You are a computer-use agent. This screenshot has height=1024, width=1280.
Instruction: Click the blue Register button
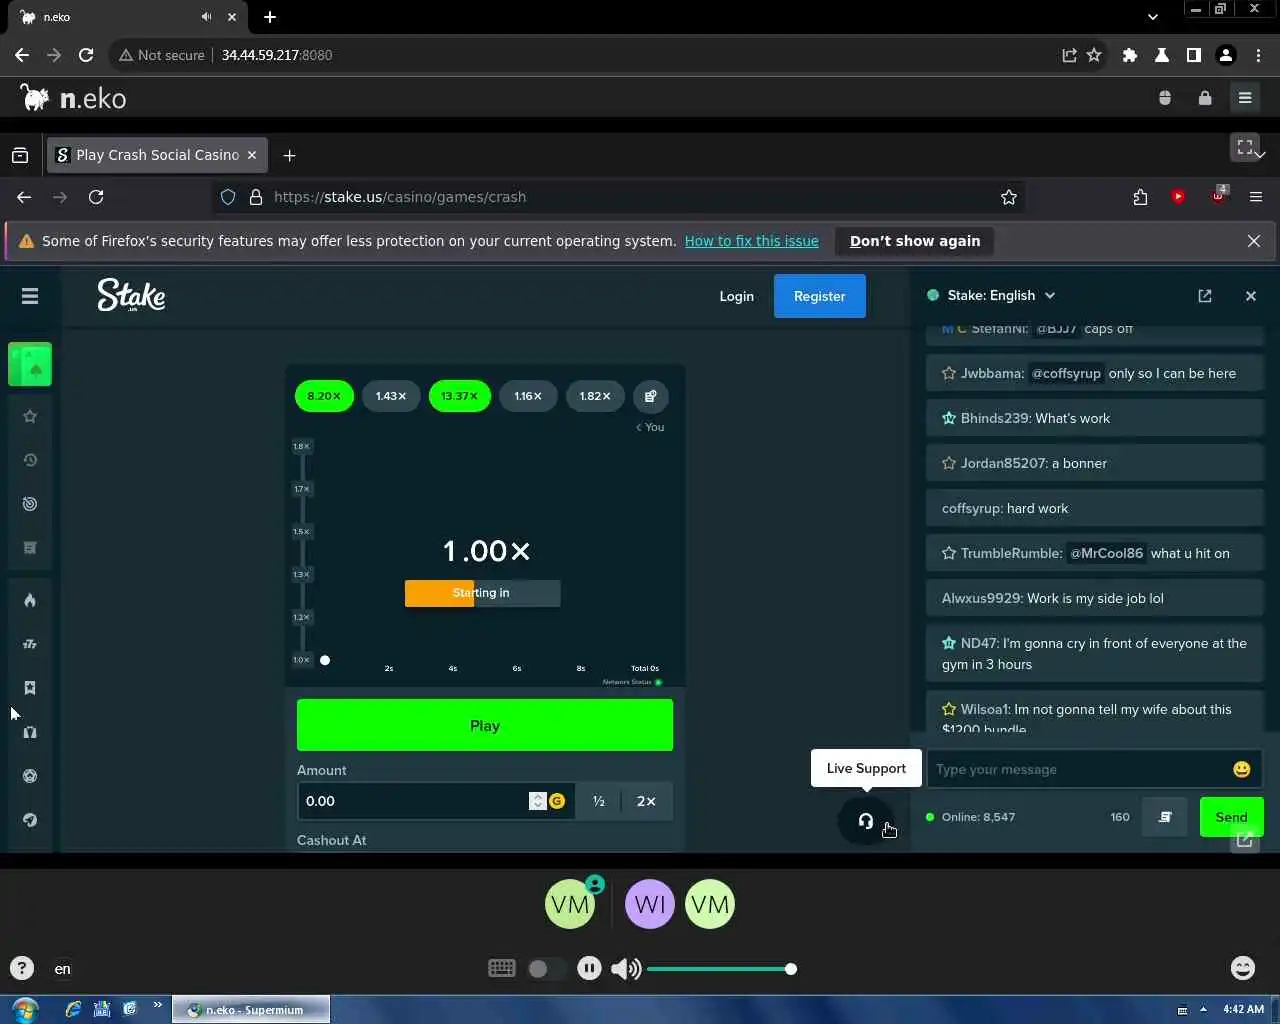pos(820,296)
